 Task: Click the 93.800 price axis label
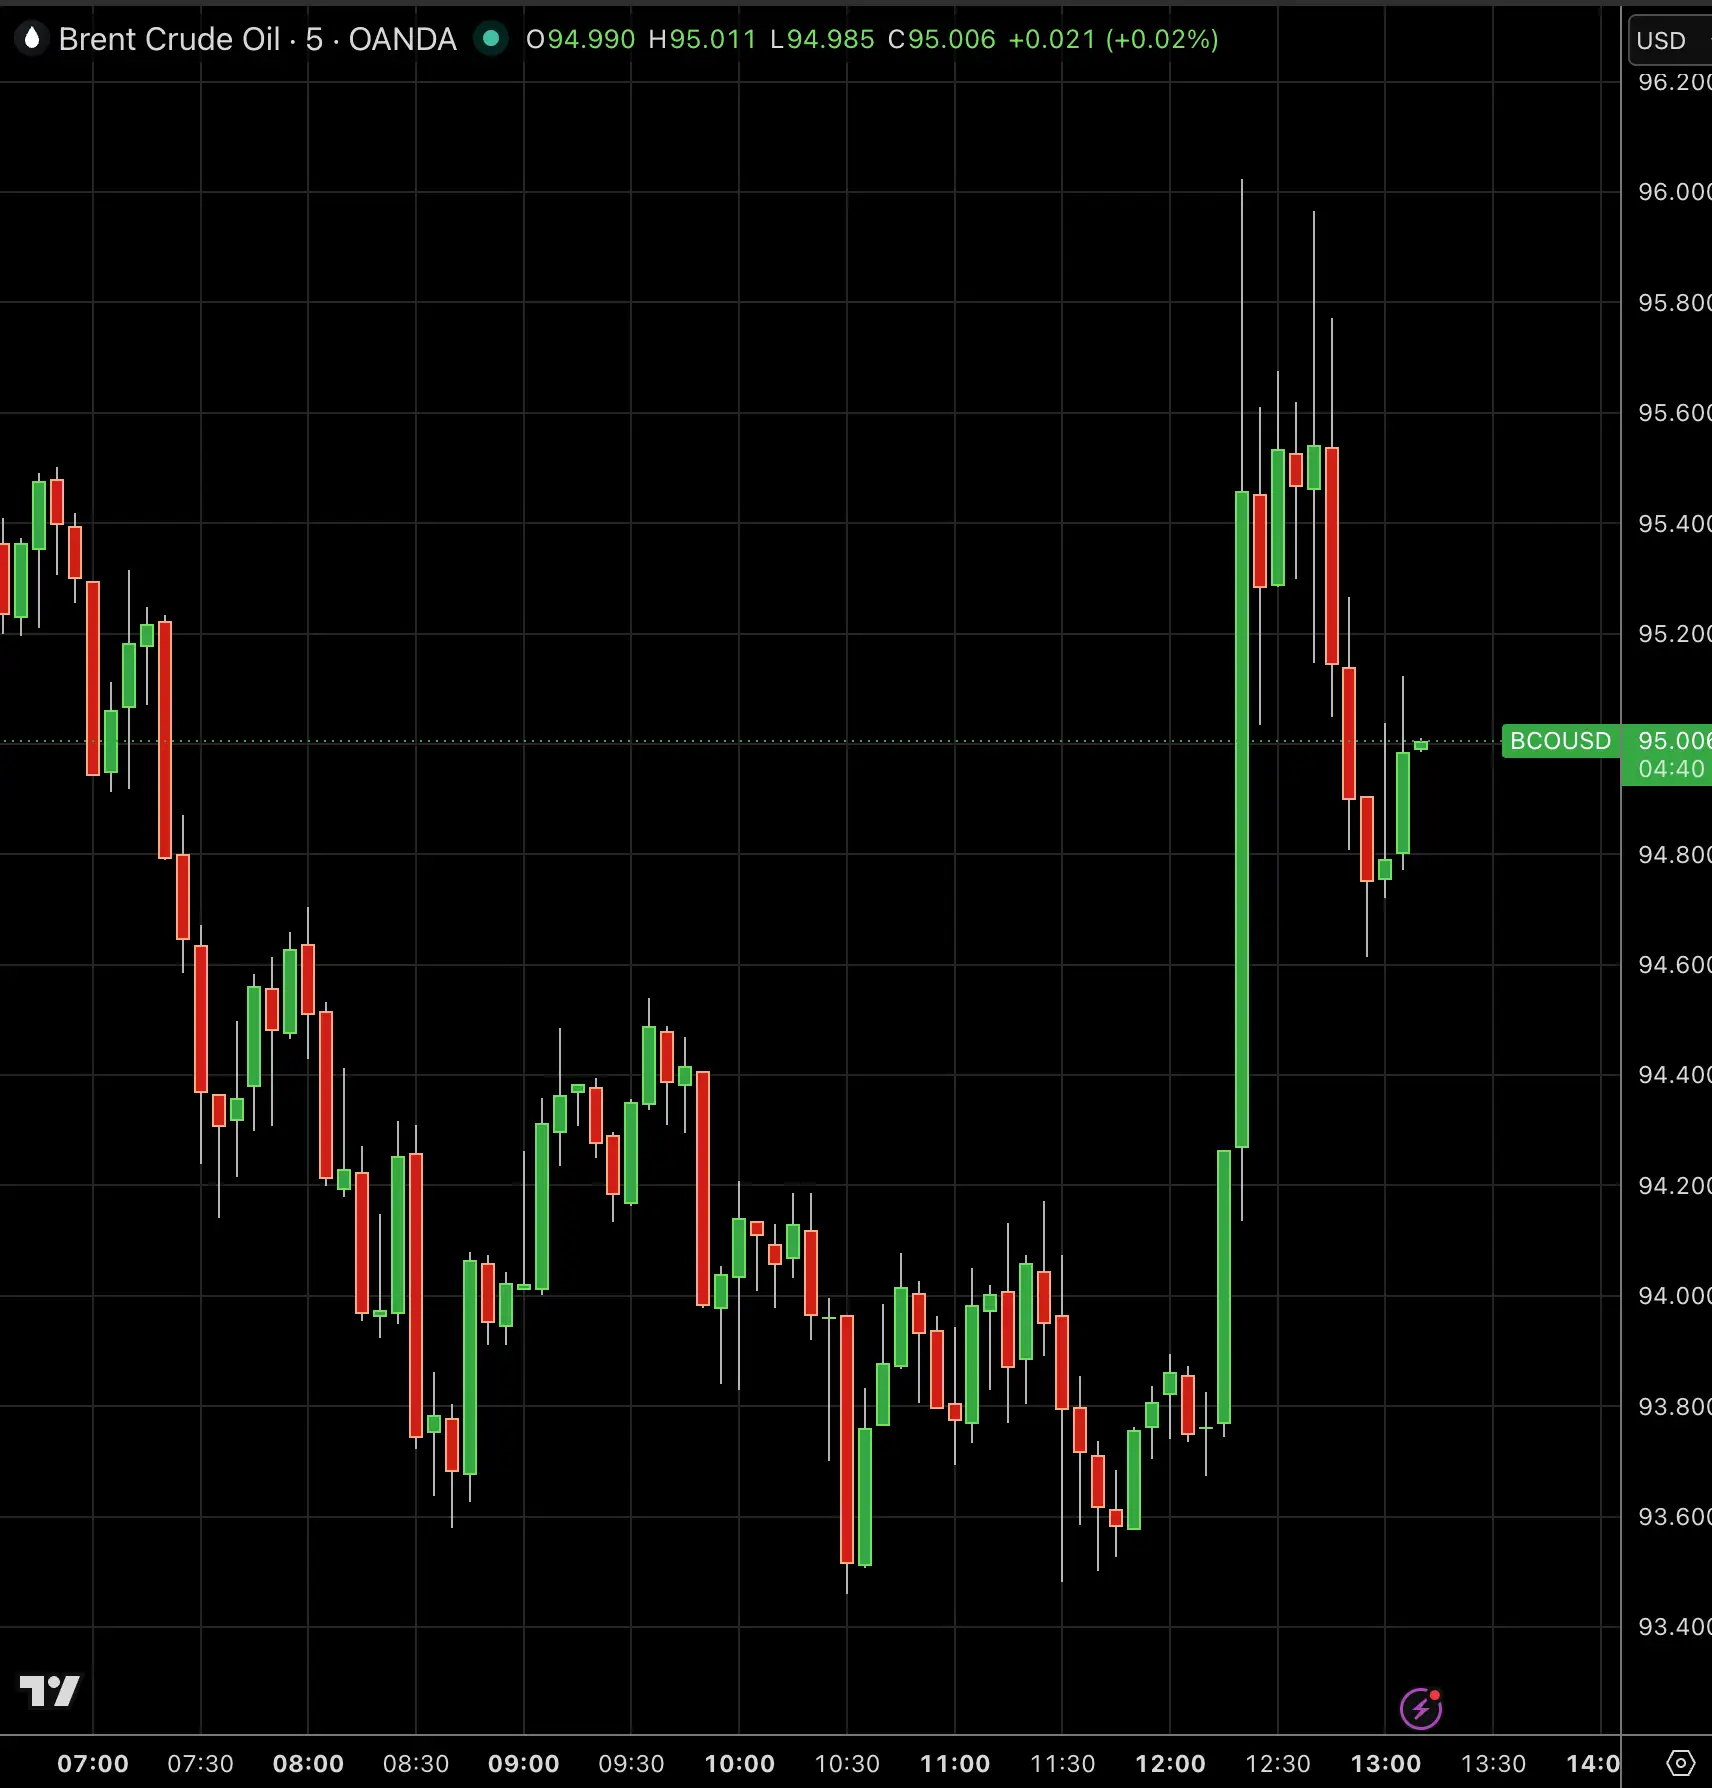click(x=1674, y=1406)
